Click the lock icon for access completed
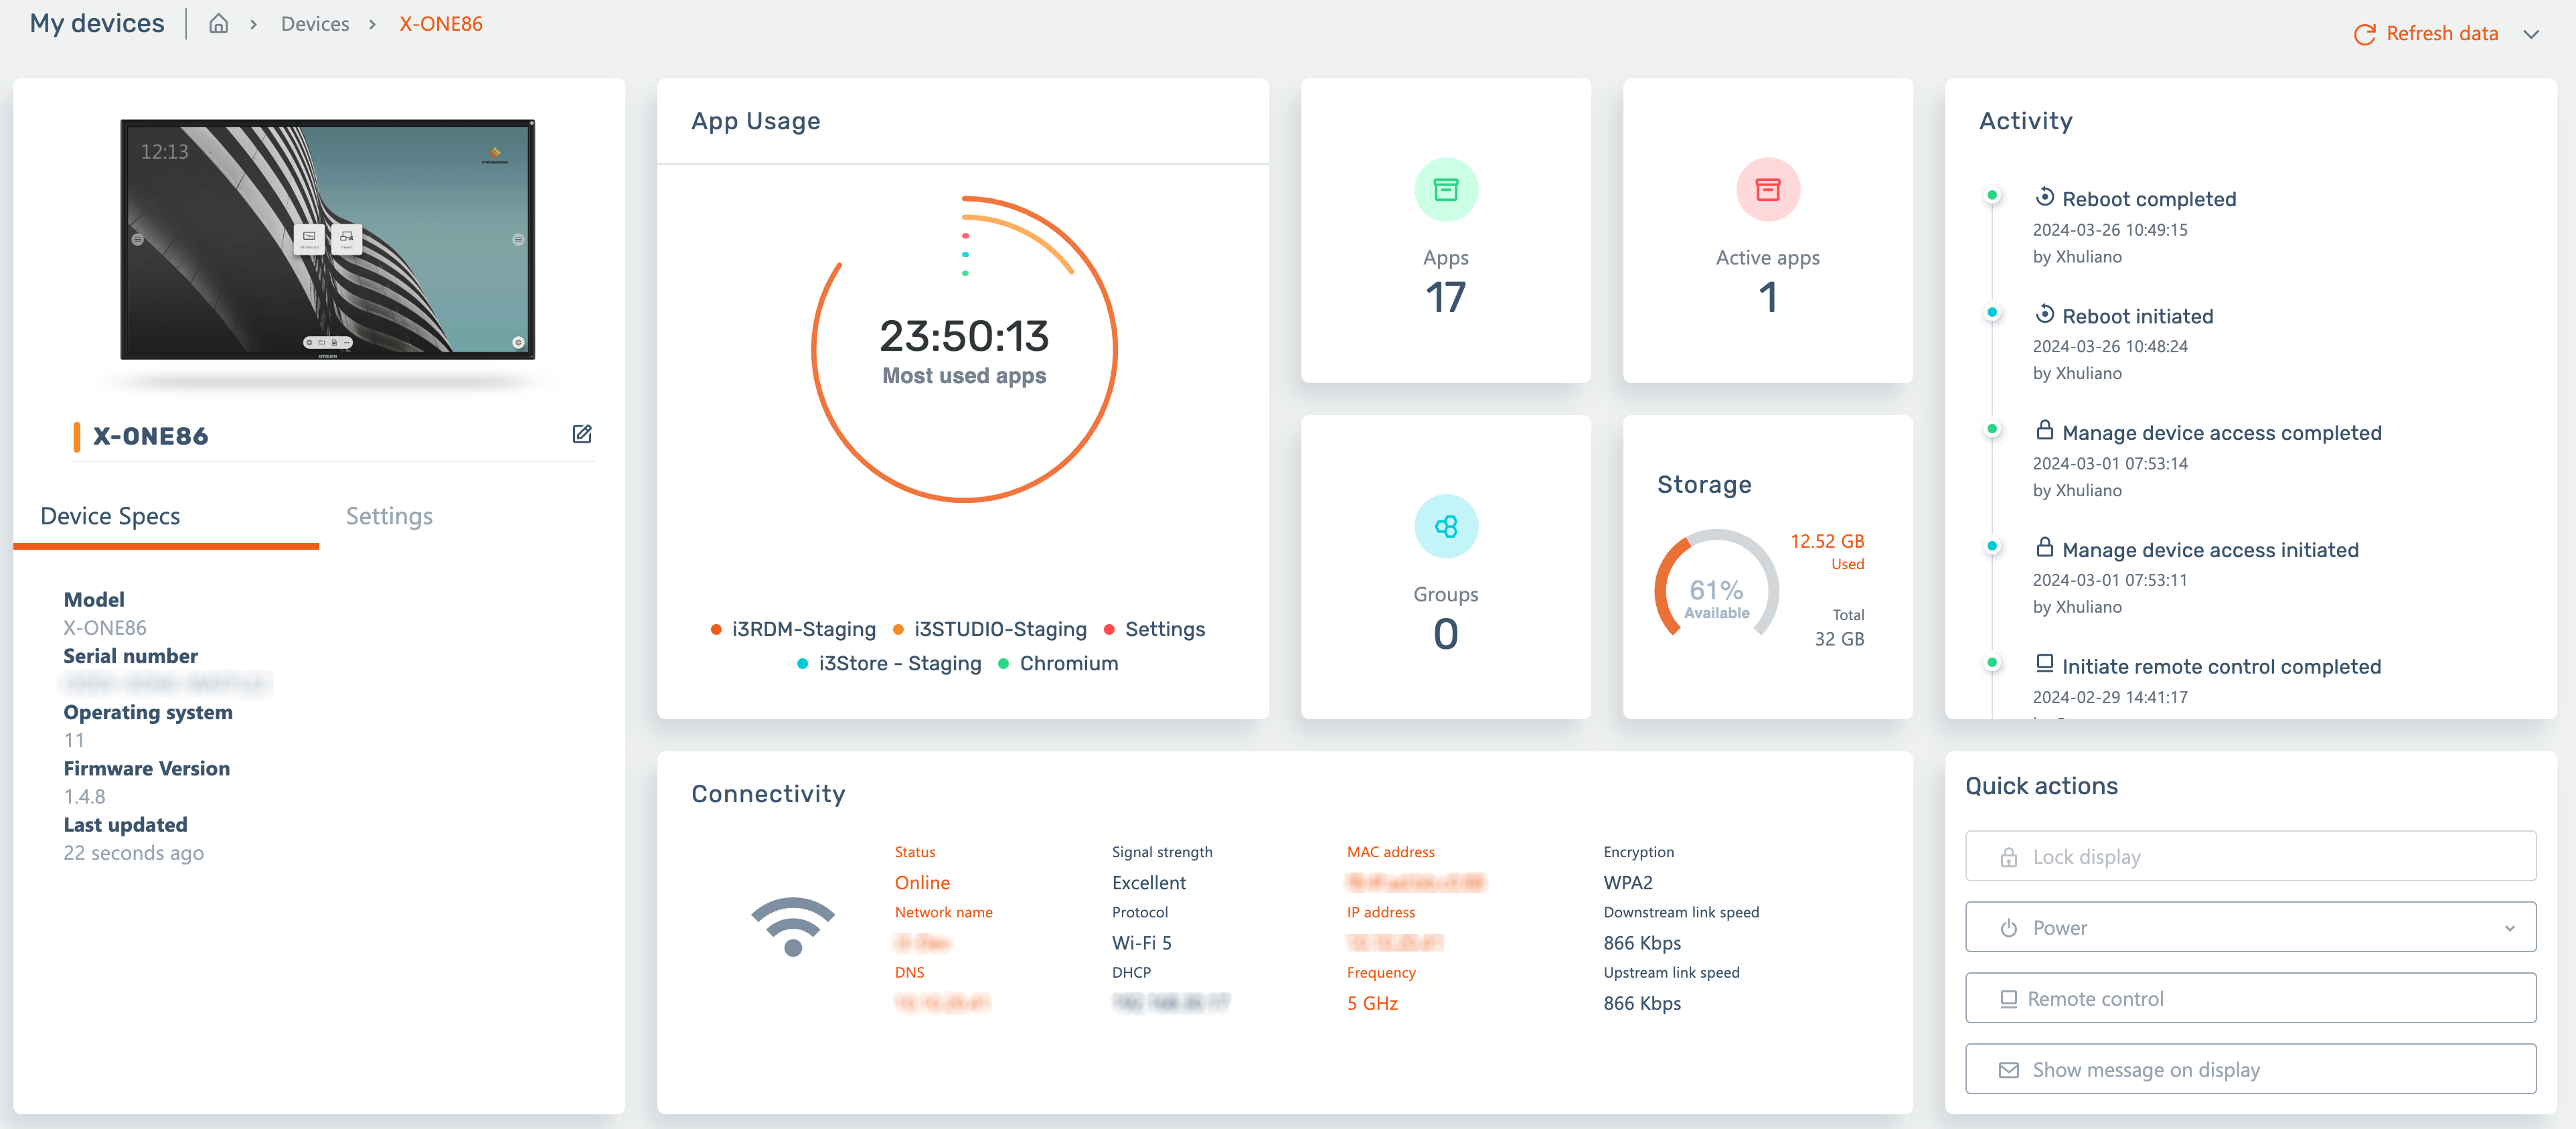Image resolution: width=2576 pixels, height=1129 pixels. point(2045,431)
